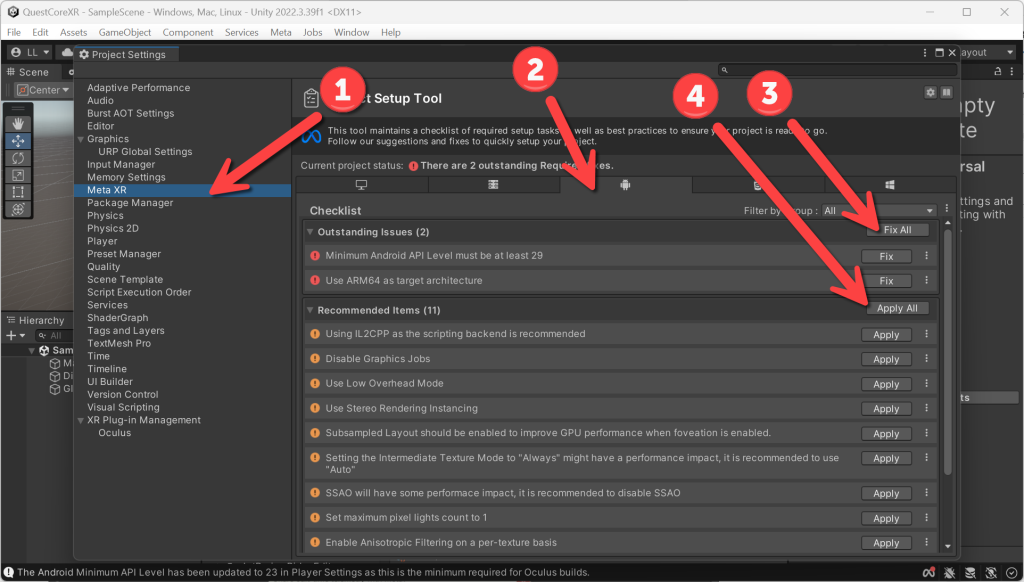Open the Meta menu
1024x582 pixels.
tap(281, 32)
